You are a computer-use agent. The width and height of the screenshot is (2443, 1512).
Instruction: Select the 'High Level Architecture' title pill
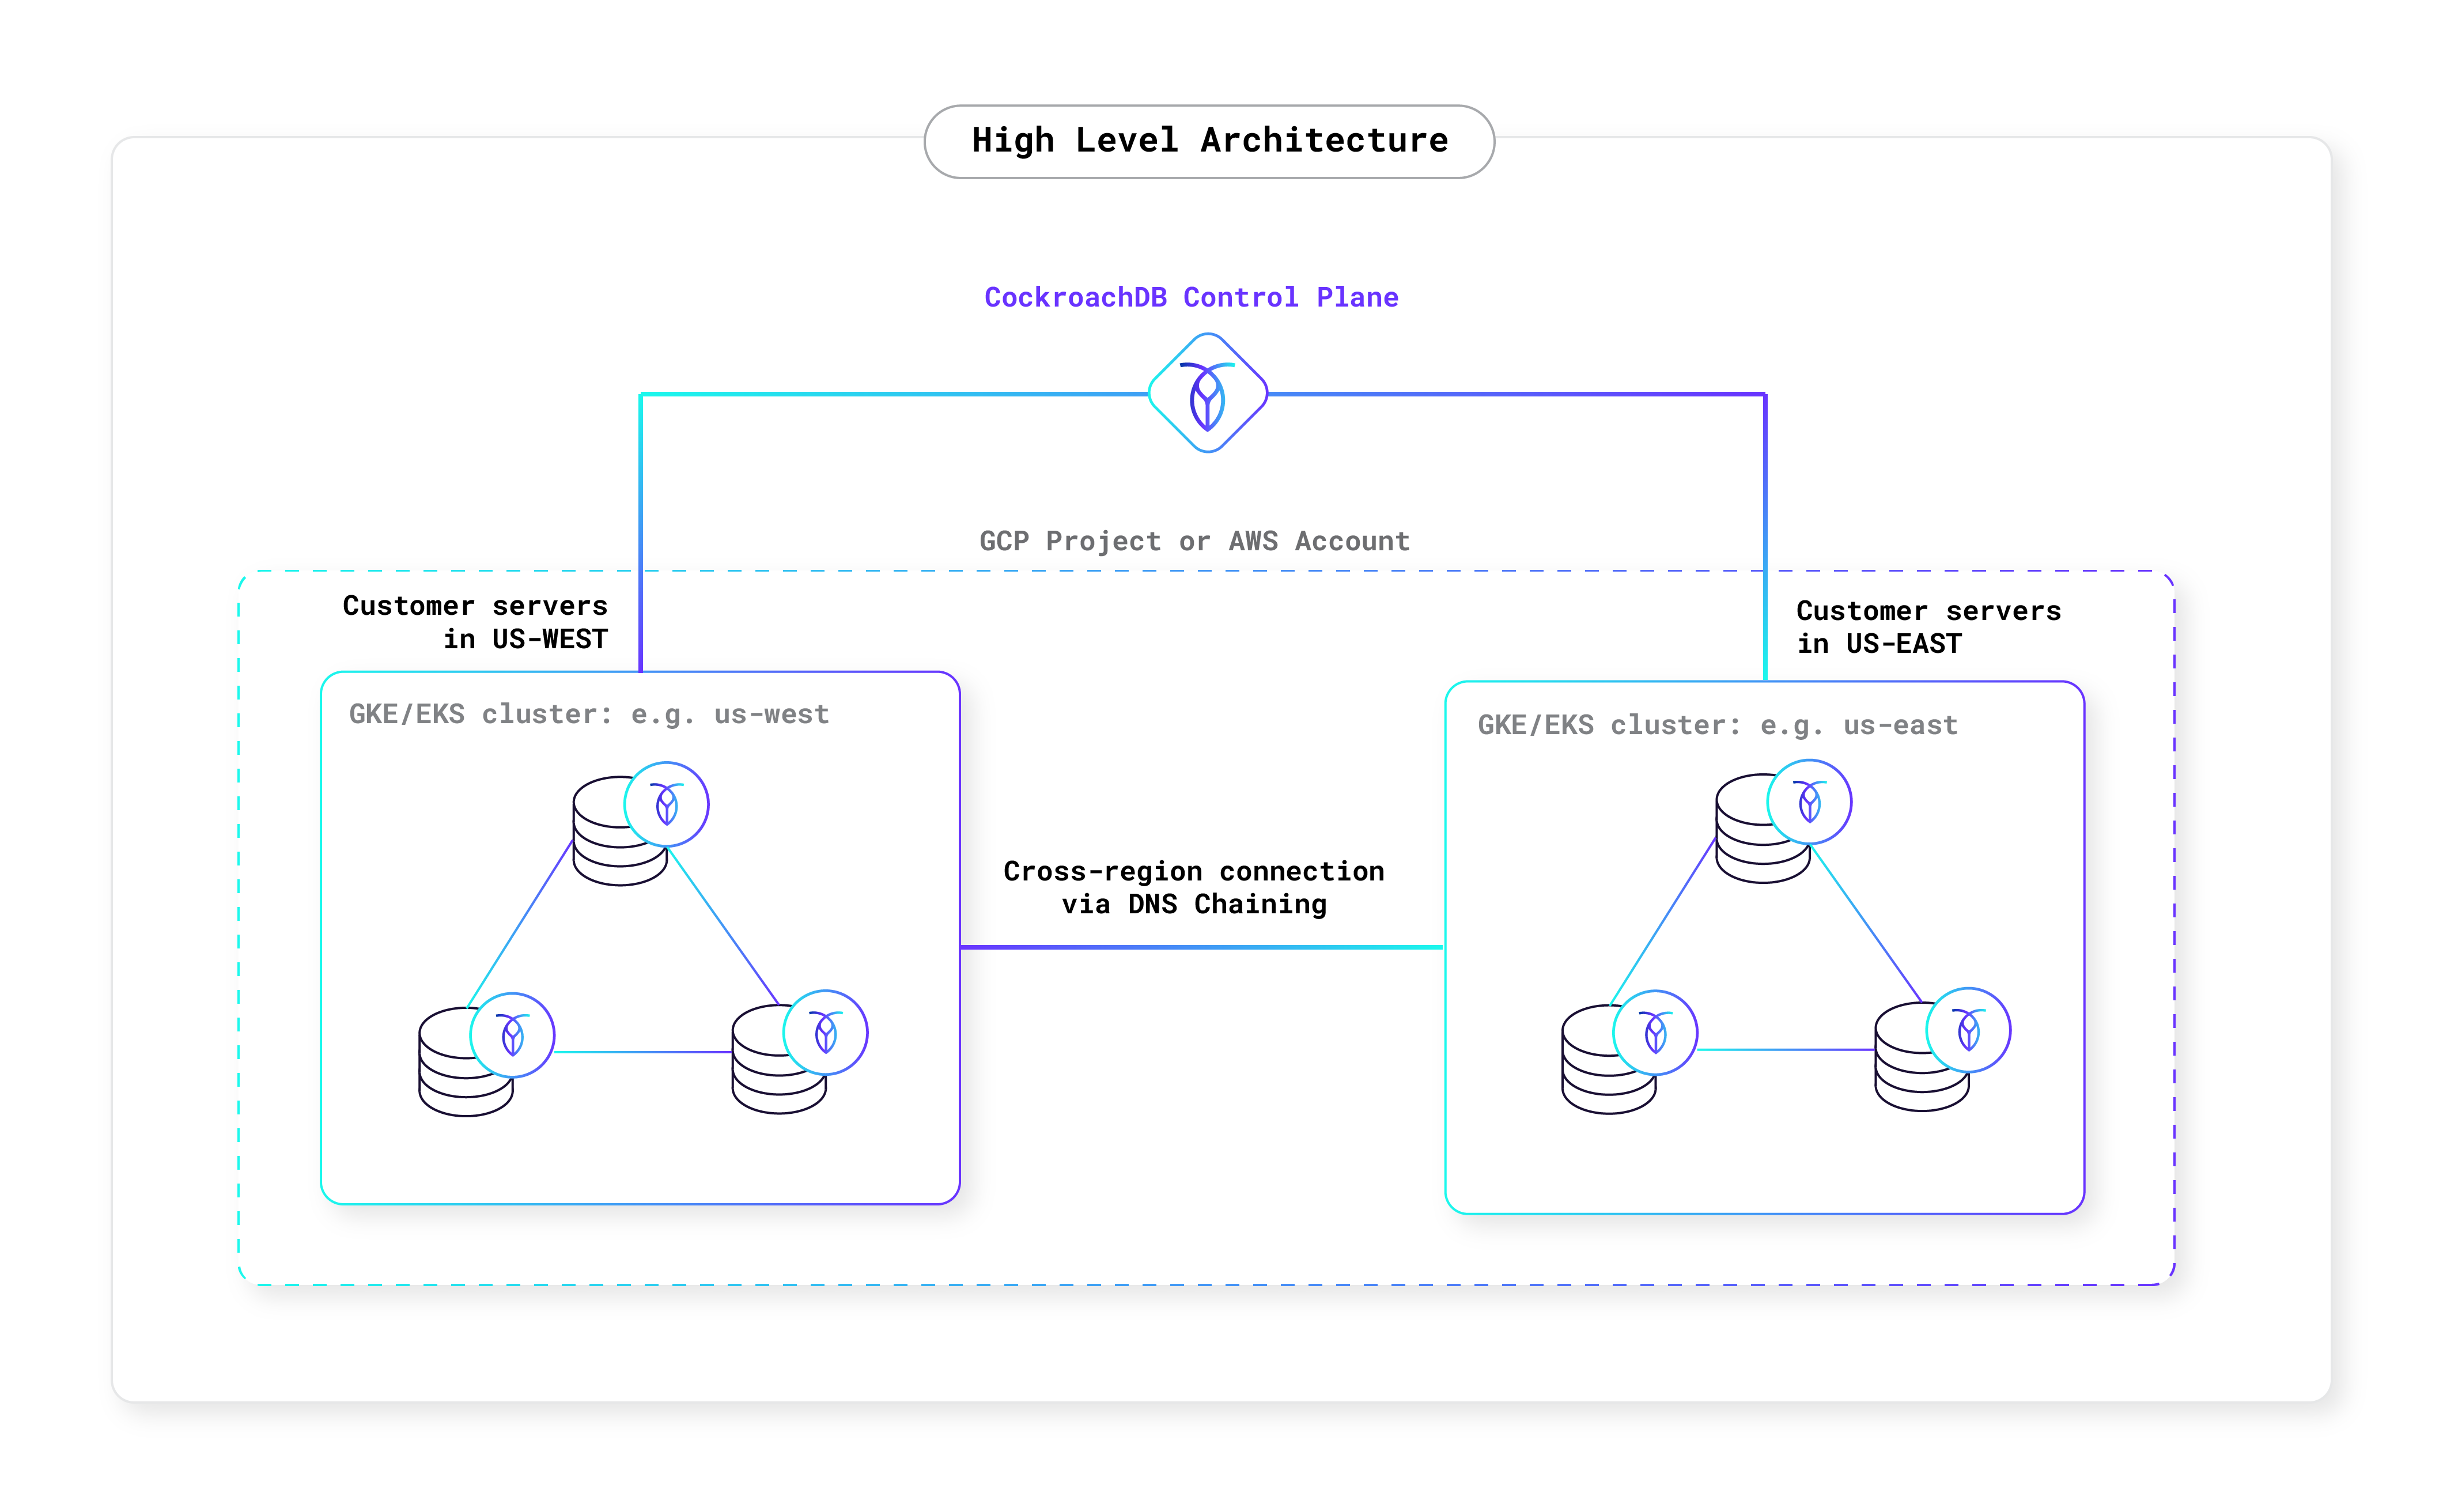[1209, 141]
